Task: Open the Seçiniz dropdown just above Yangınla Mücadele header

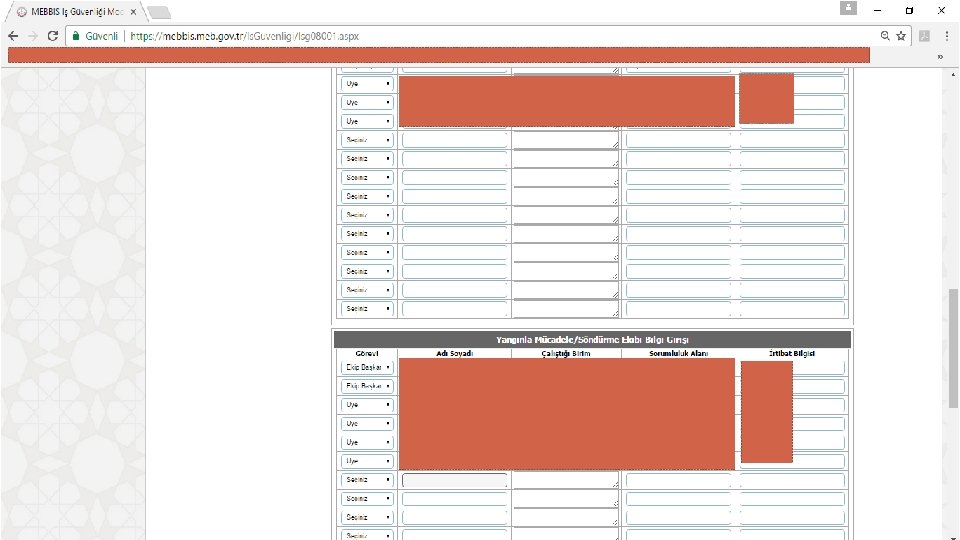Action: click(367, 309)
